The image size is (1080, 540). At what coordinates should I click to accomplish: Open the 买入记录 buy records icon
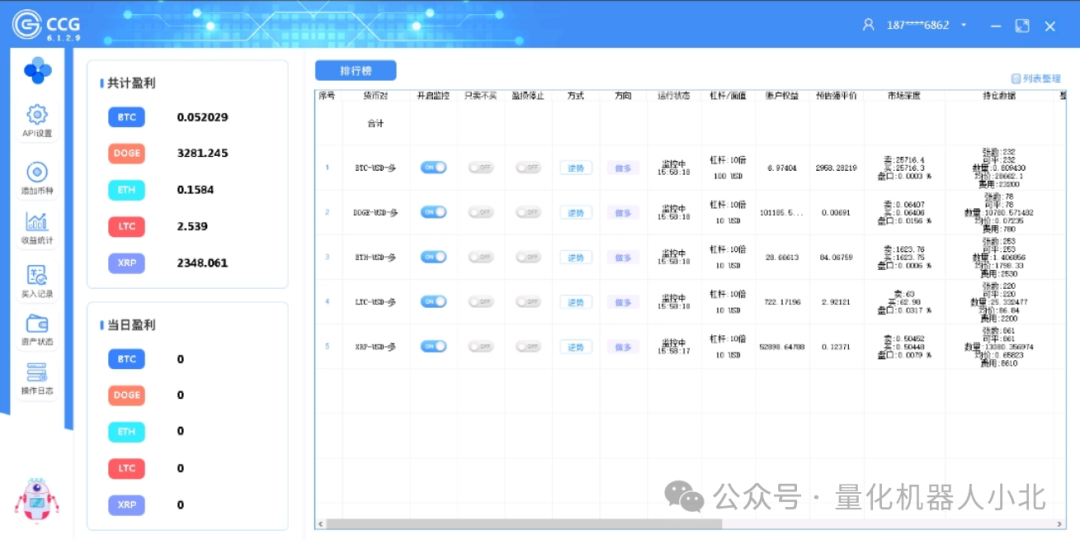(x=37, y=275)
